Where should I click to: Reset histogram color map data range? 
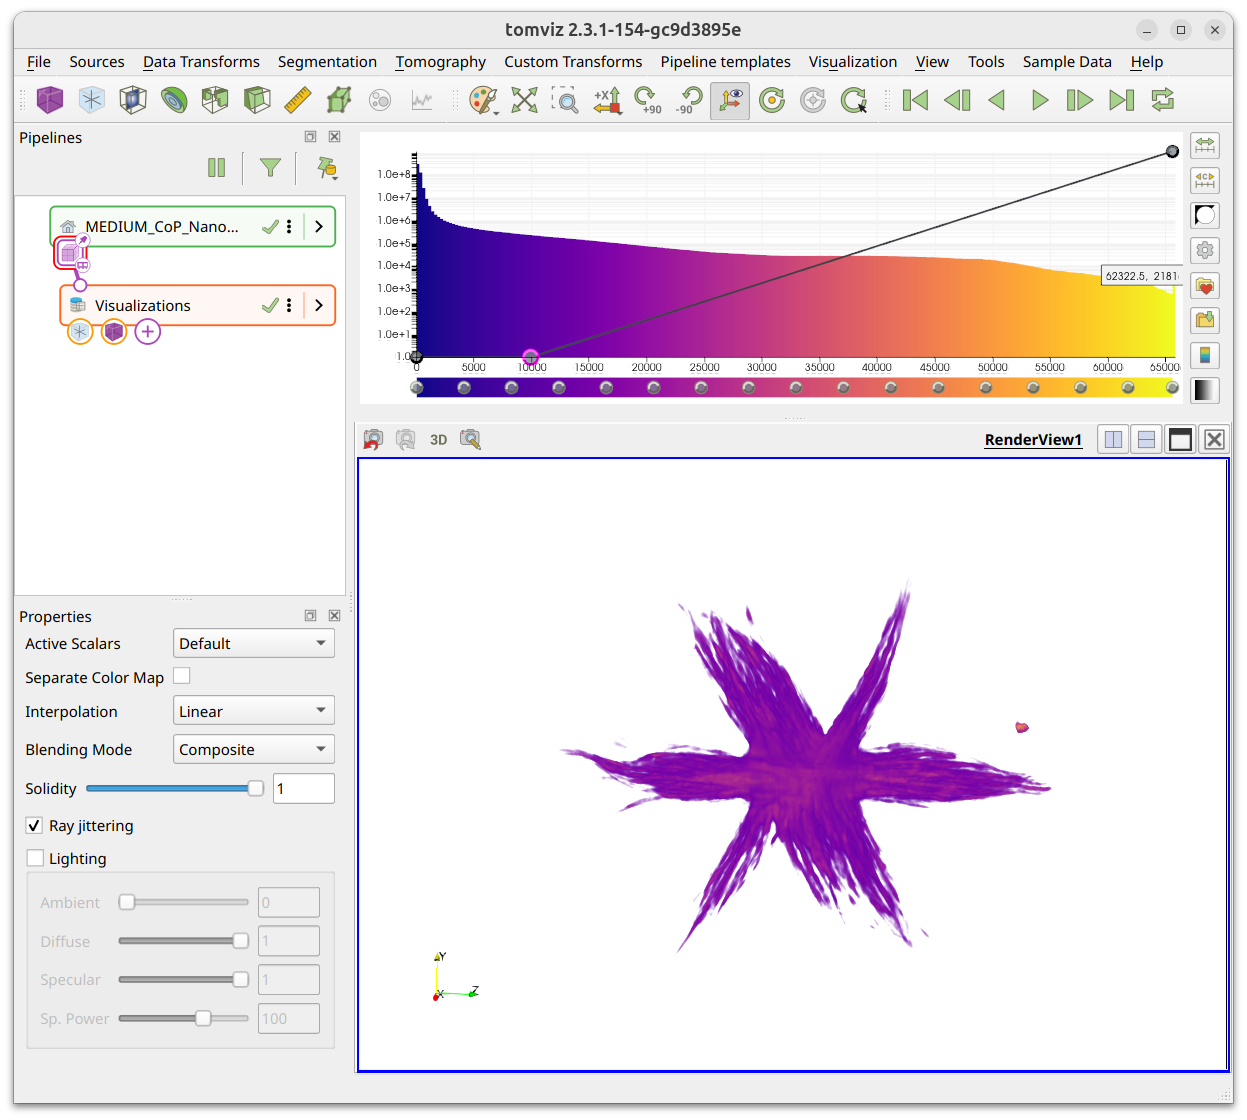pyautogui.click(x=1205, y=145)
